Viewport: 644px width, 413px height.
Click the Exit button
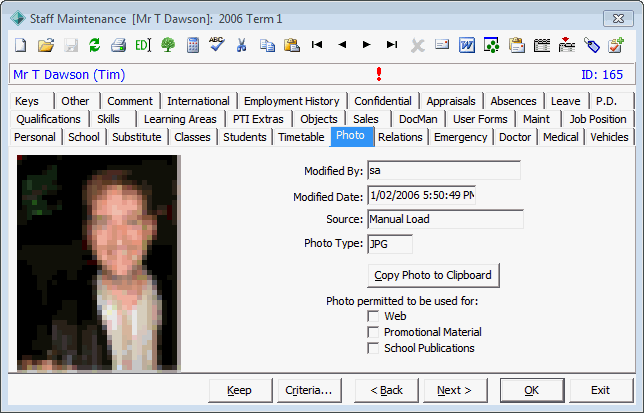coord(601,390)
